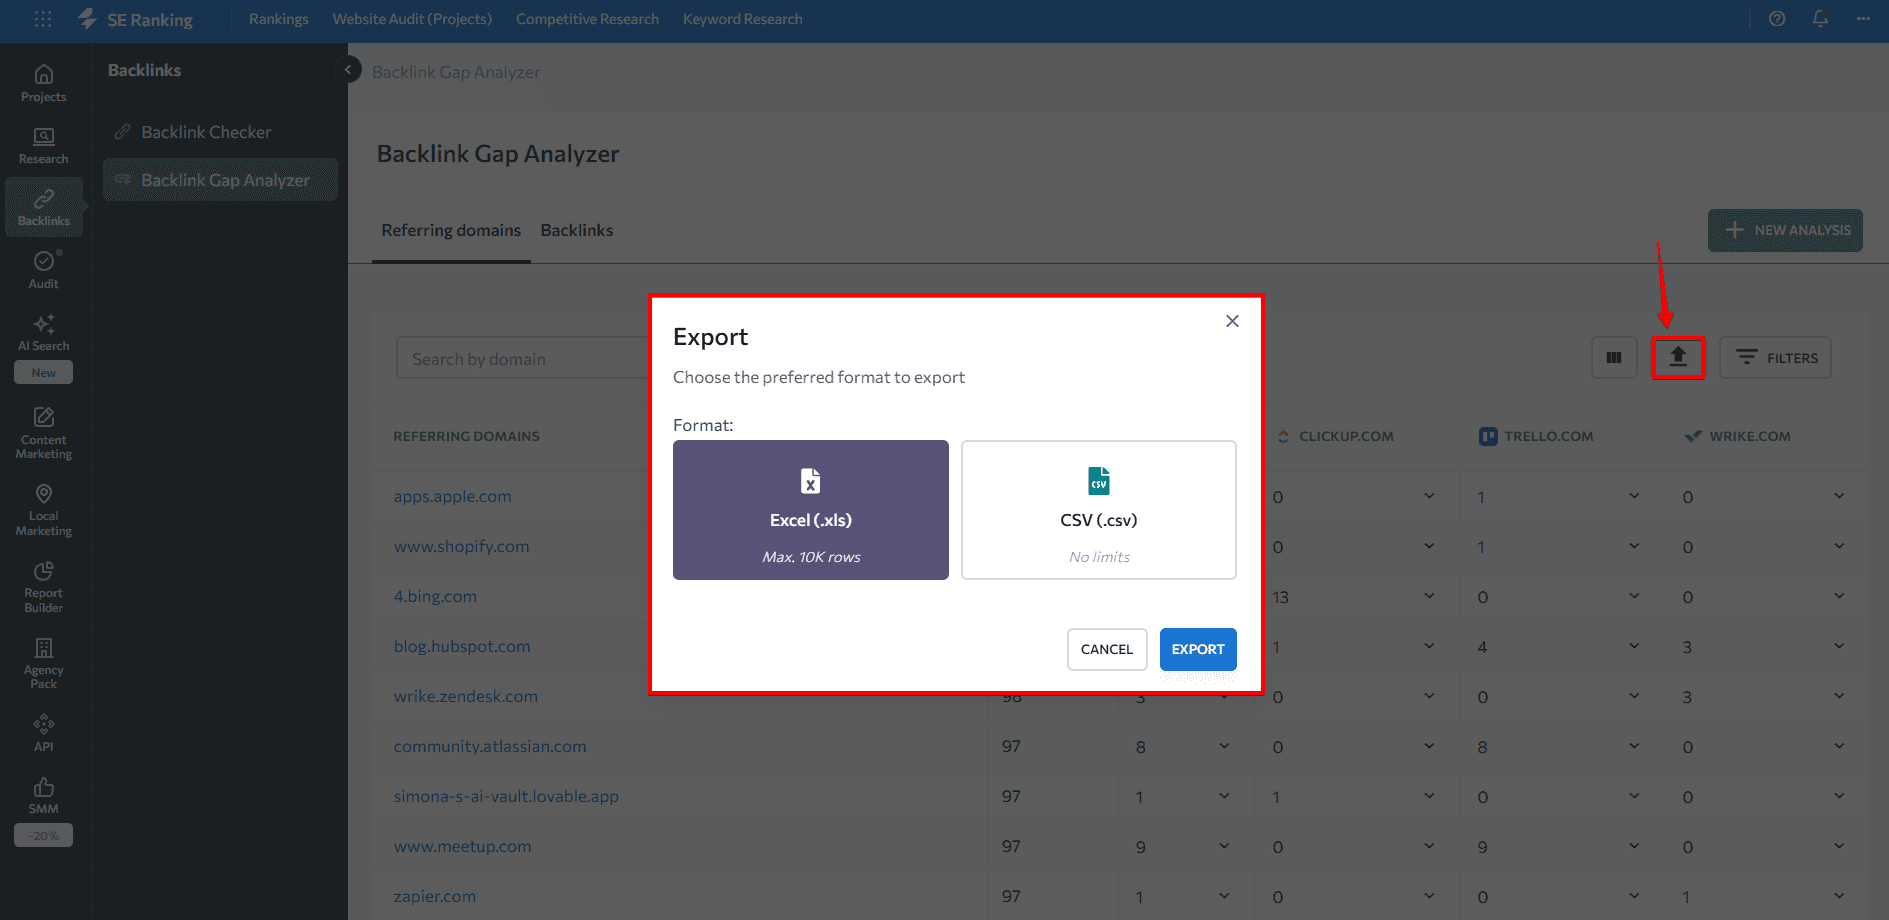The image size is (1889, 920).
Task: Expand trello.com backlinks for blog.hubspot.com
Action: [1633, 646]
